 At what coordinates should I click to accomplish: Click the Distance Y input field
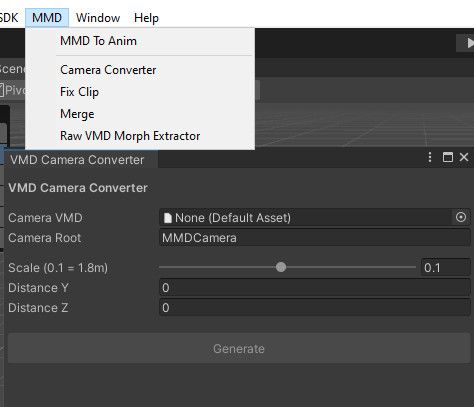pos(315,288)
